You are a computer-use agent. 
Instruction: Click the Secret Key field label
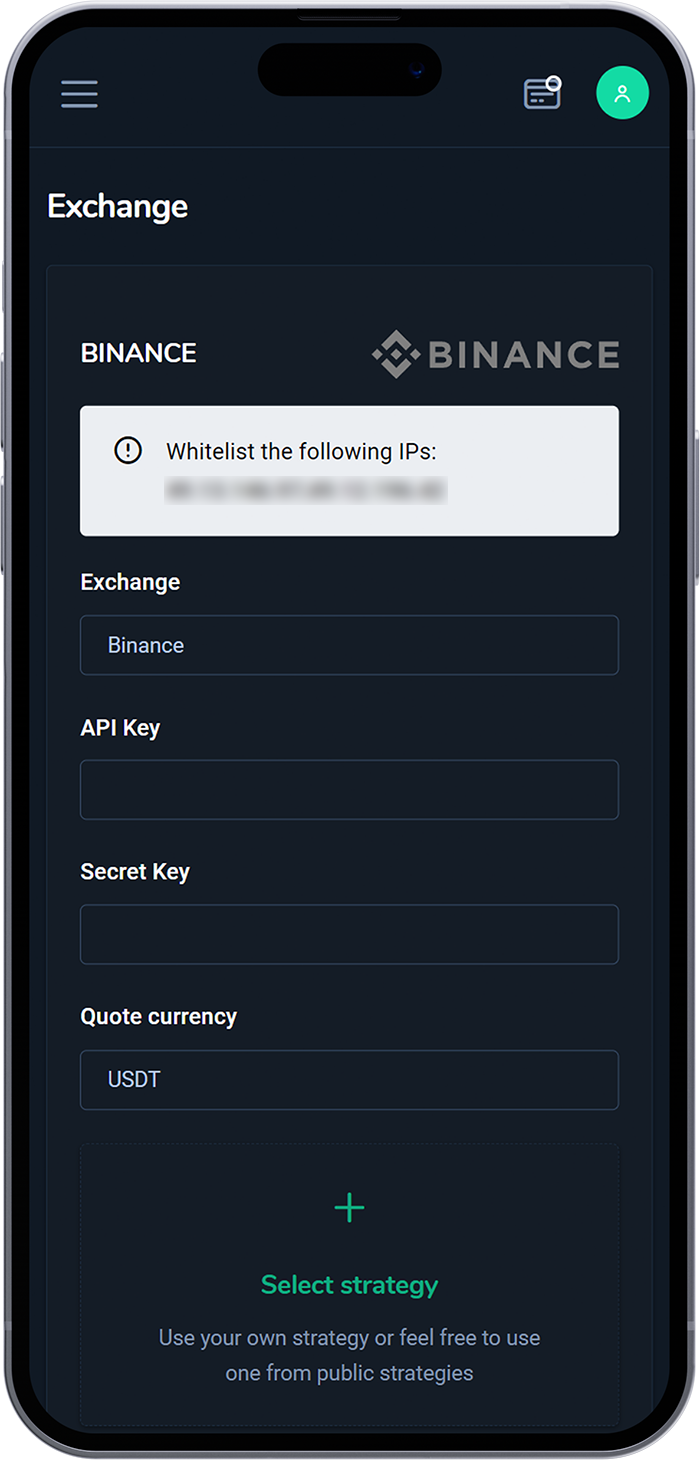tap(135, 872)
